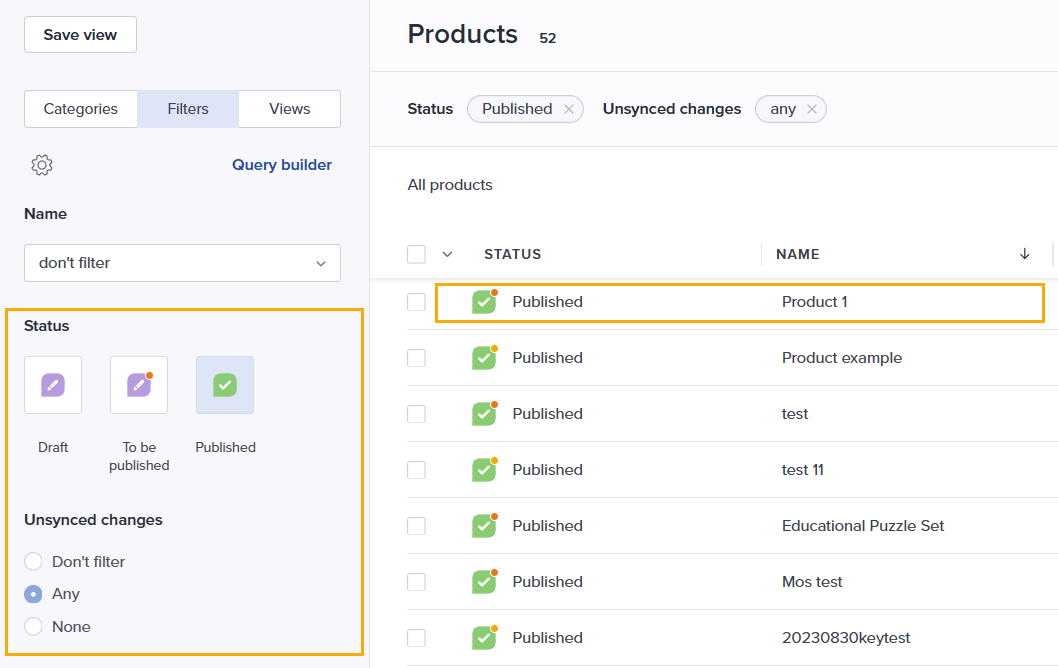Open the Name filter dropdown
The height and width of the screenshot is (668, 1058).
pos(182,263)
